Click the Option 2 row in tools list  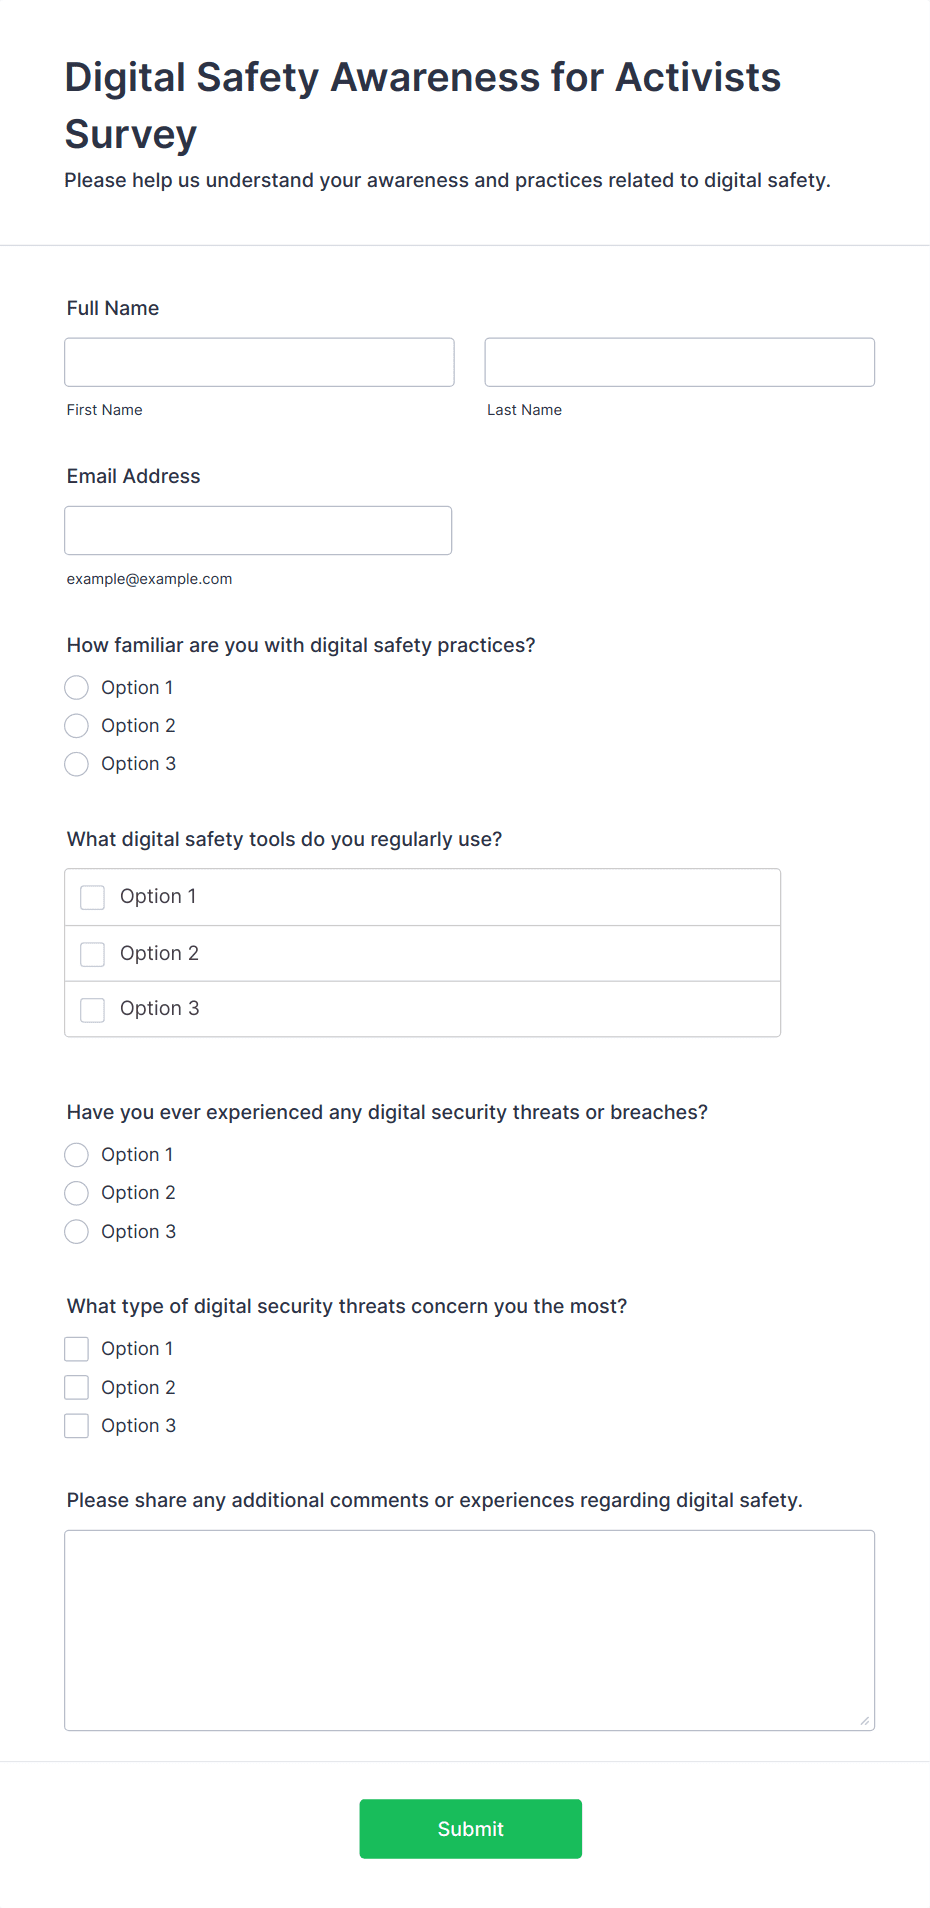pos(422,953)
